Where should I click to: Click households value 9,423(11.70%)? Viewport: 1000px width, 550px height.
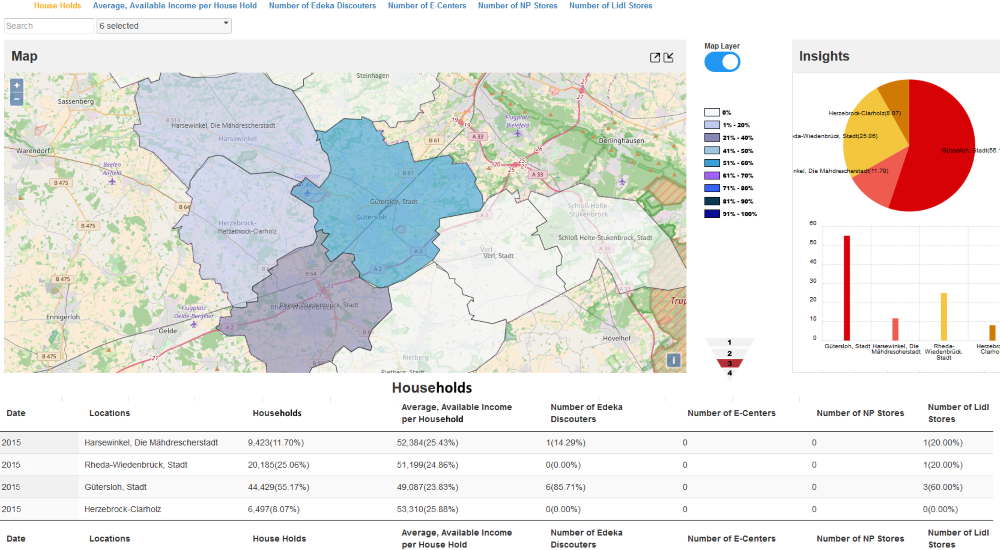tap(276, 443)
